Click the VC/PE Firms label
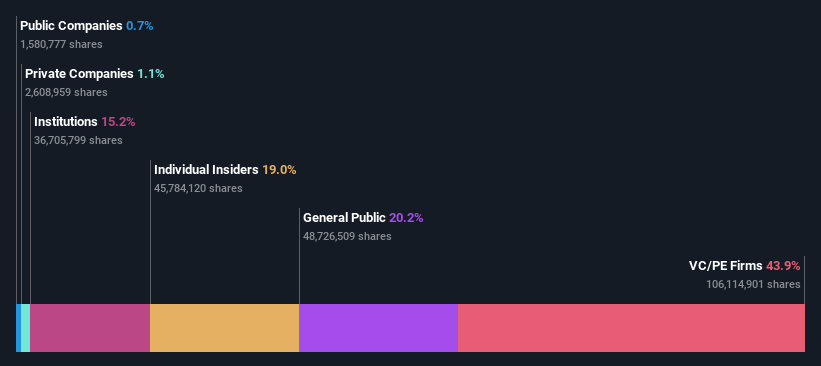Image resolution: width=821 pixels, height=366 pixels. click(x=726, y=266)
